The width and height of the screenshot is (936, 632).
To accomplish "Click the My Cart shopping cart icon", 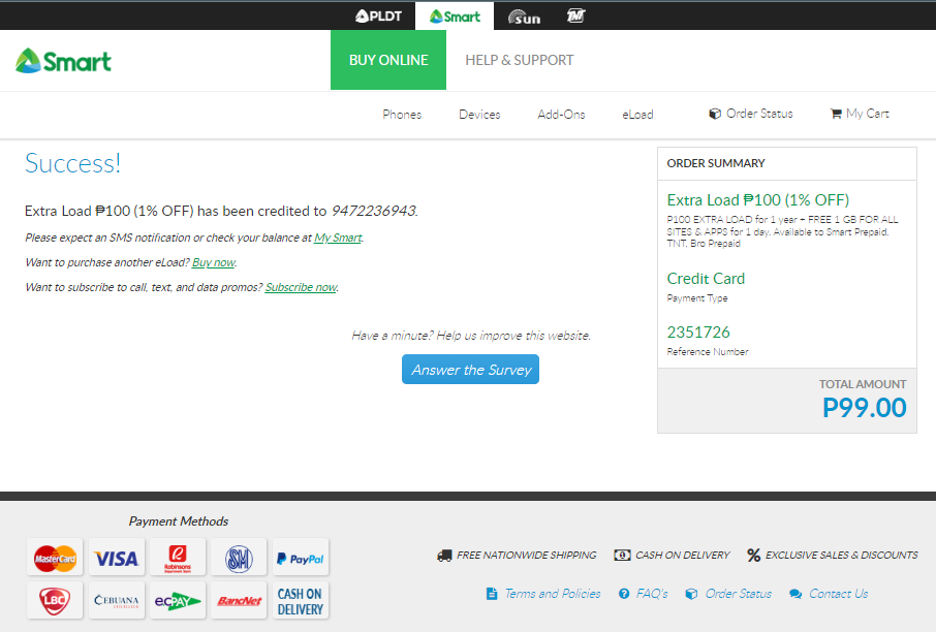I will coord(836,113).
